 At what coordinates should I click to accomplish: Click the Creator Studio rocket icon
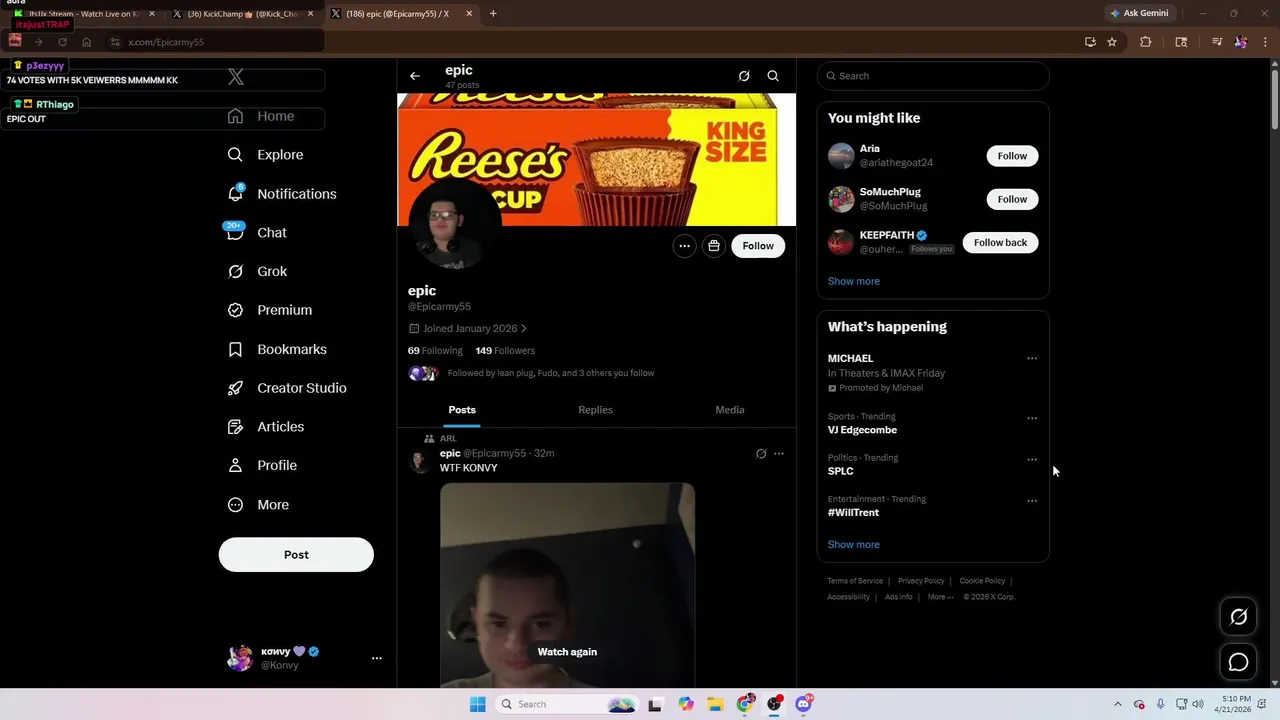pos(235,388)
